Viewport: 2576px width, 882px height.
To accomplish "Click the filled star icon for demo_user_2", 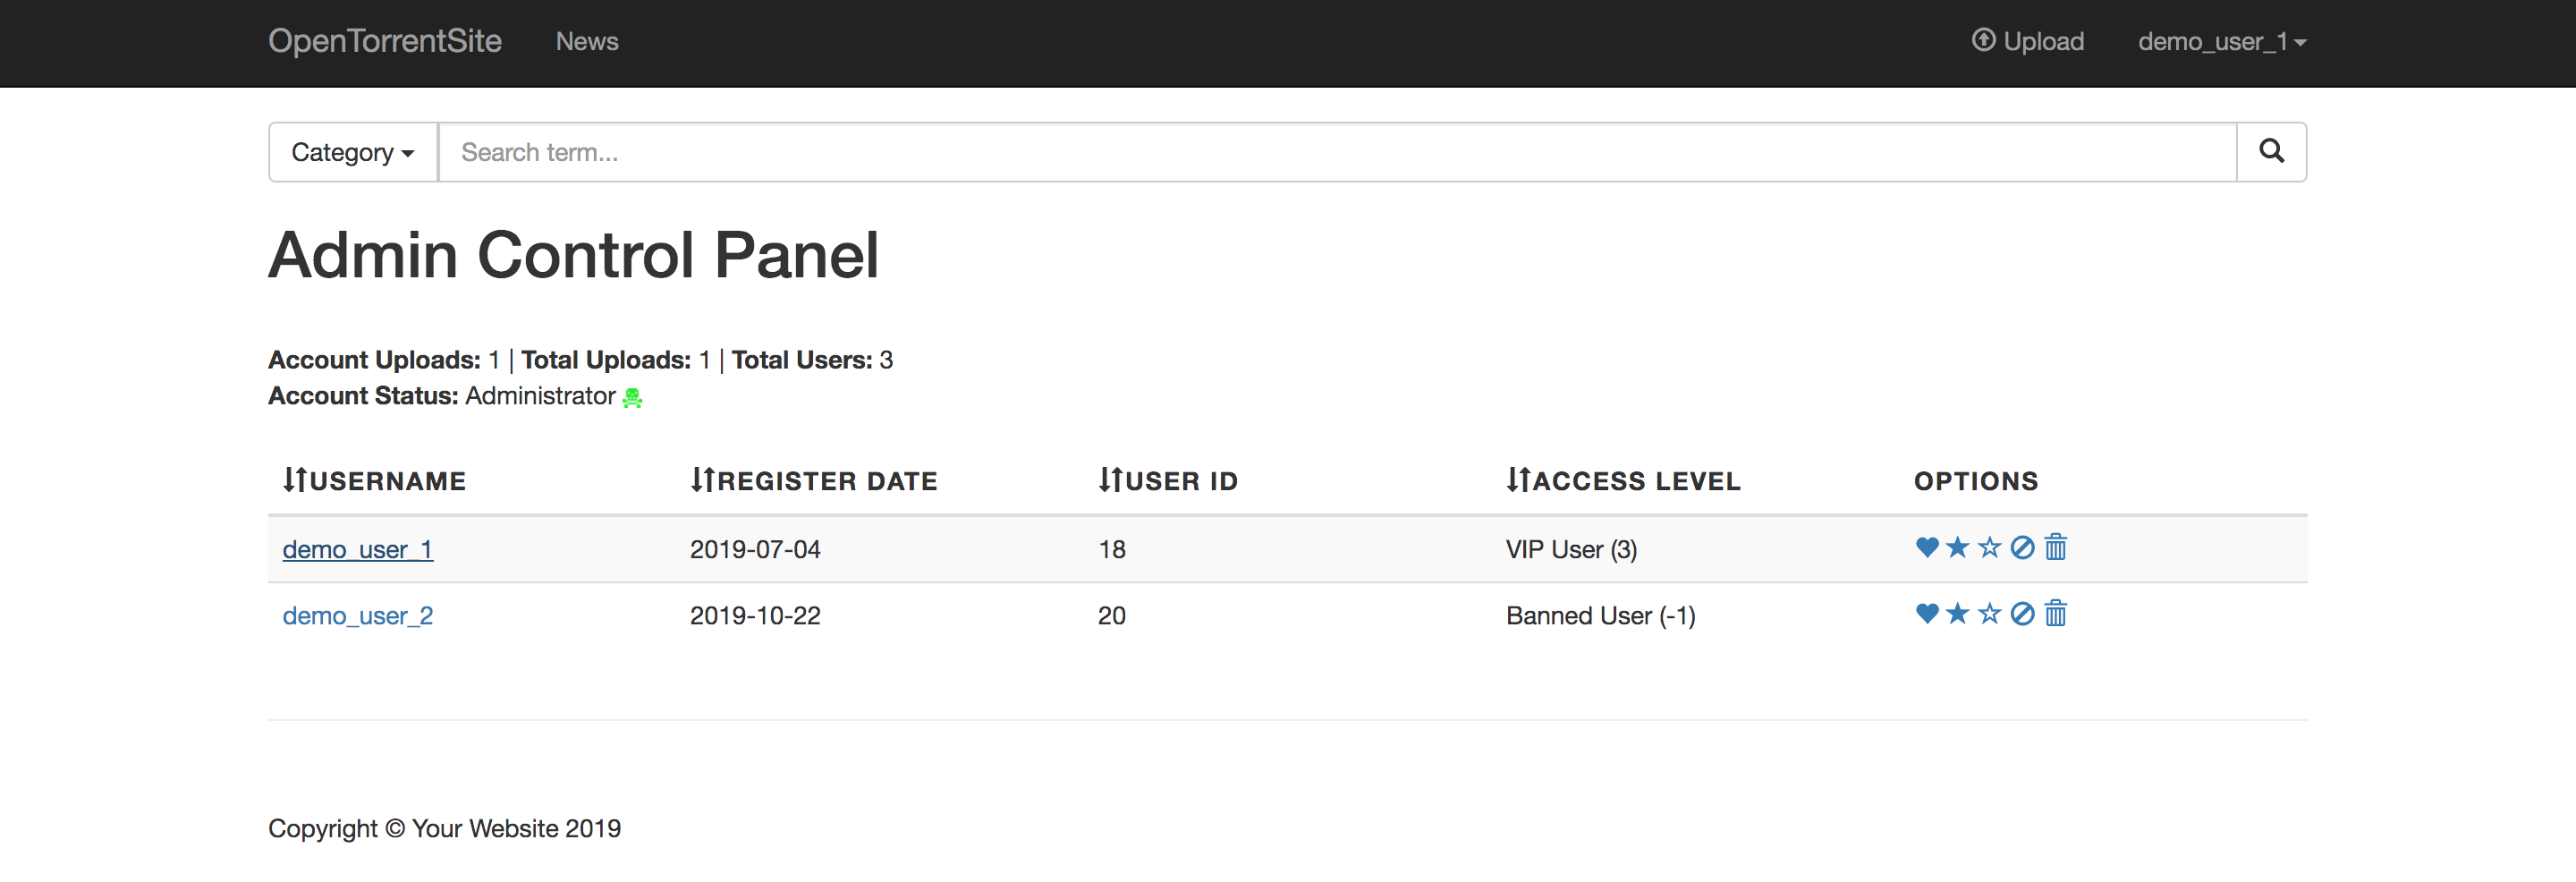I will click(1958, 613).
